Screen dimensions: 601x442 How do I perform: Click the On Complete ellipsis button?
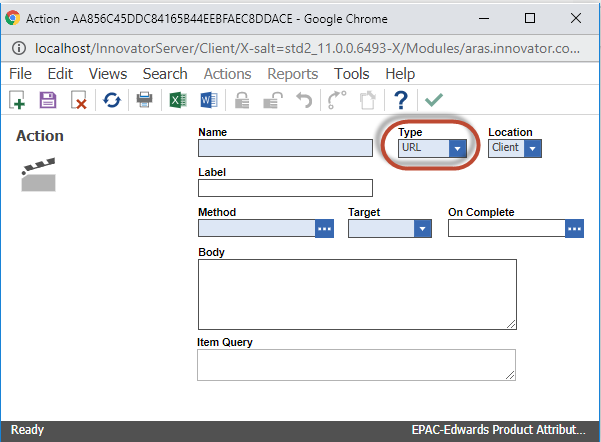[574, 228]
